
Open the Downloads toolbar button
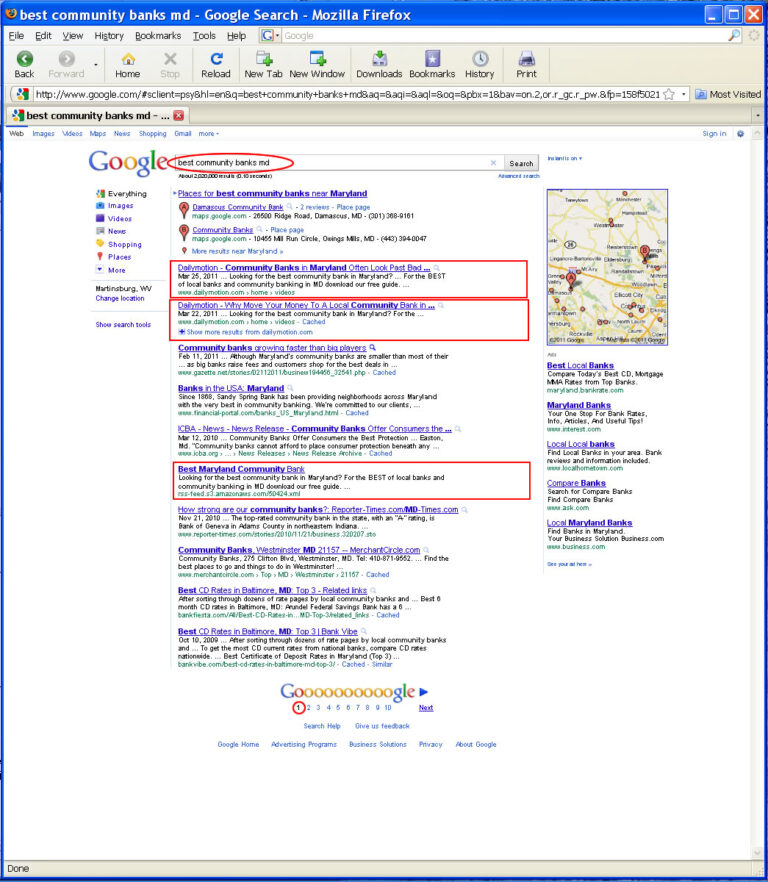point(379,65)
